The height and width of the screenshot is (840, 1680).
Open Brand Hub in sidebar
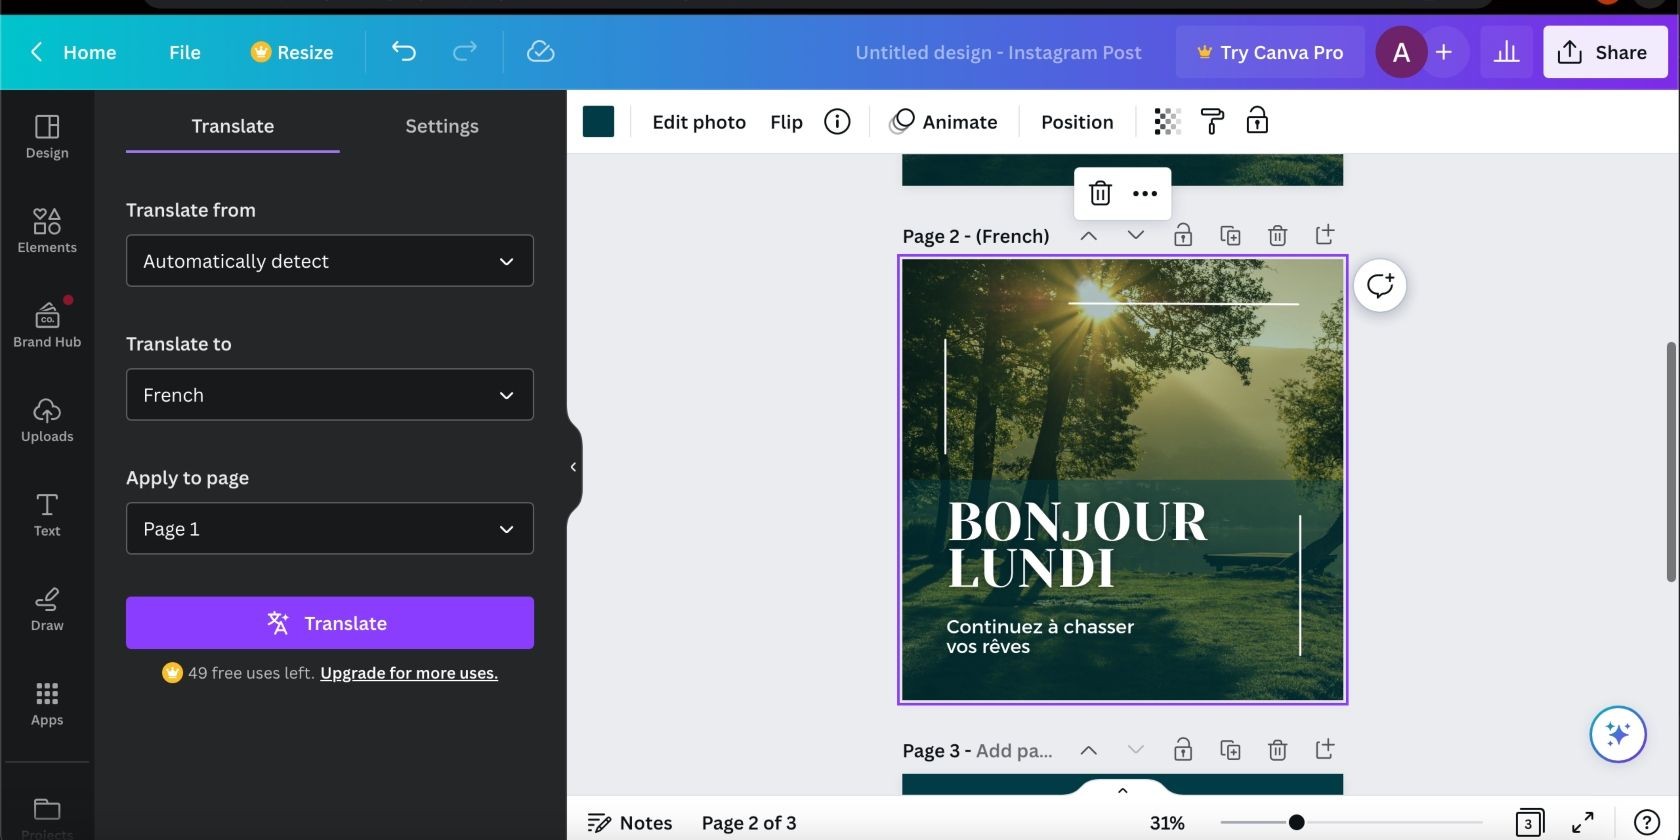[47, 325]
